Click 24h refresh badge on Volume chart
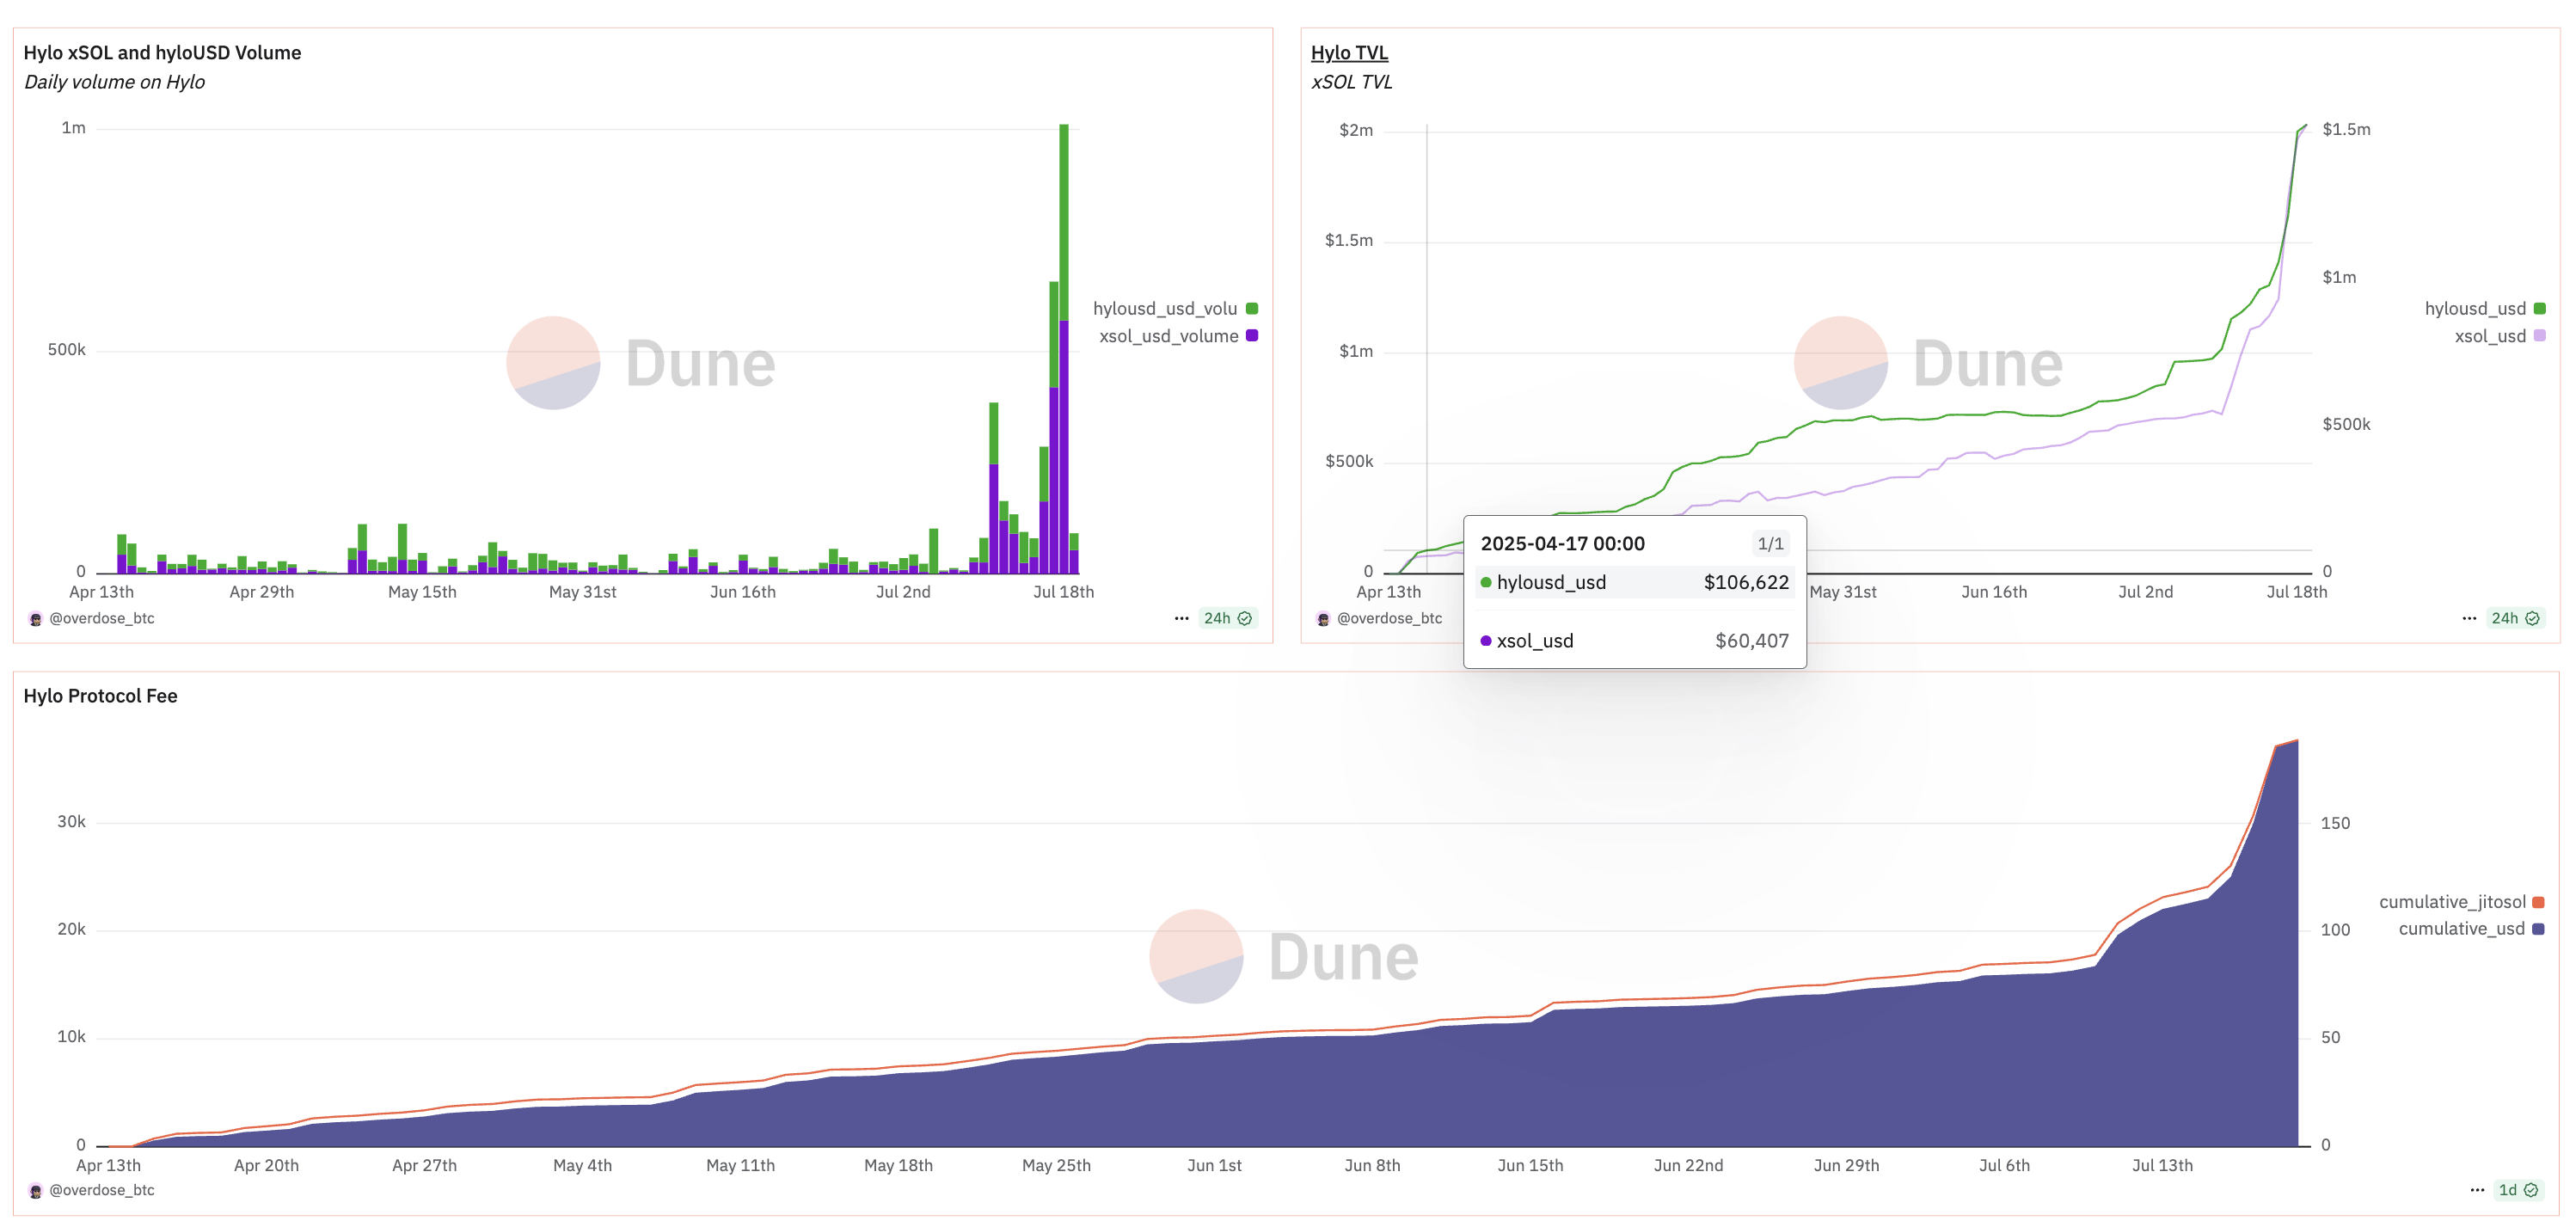This screenshot has height=1221, width=2576. pos(1227,618)
